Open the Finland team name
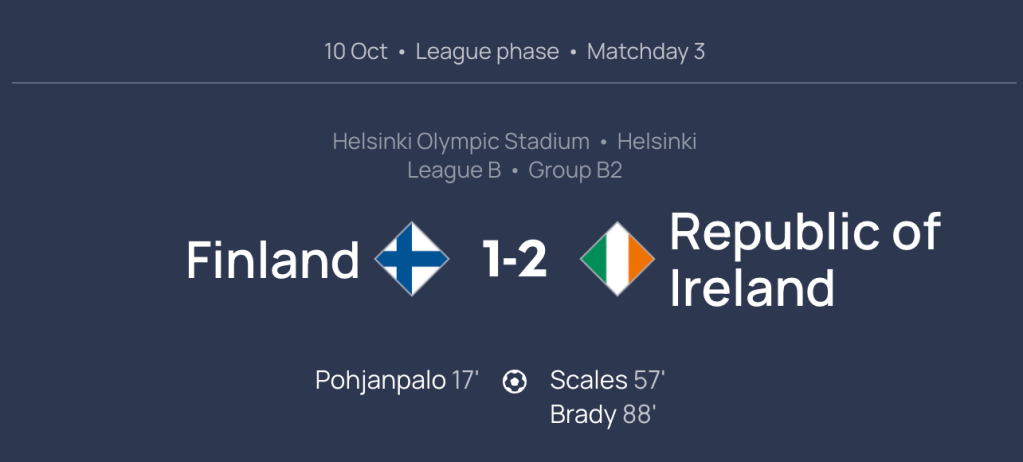 (273, 260)
